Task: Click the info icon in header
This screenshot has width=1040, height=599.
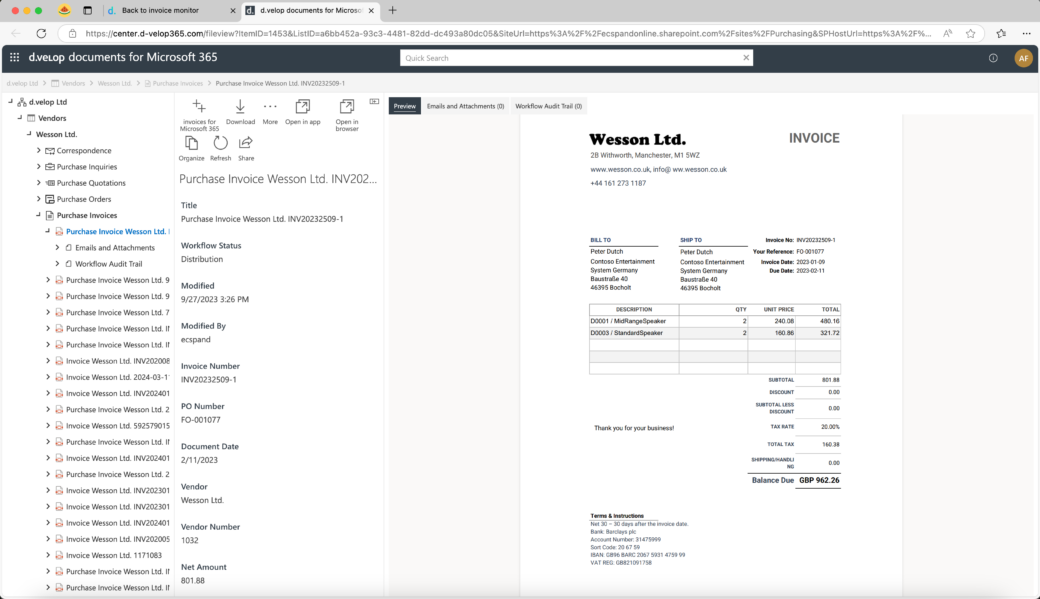Action: point(993,58)
